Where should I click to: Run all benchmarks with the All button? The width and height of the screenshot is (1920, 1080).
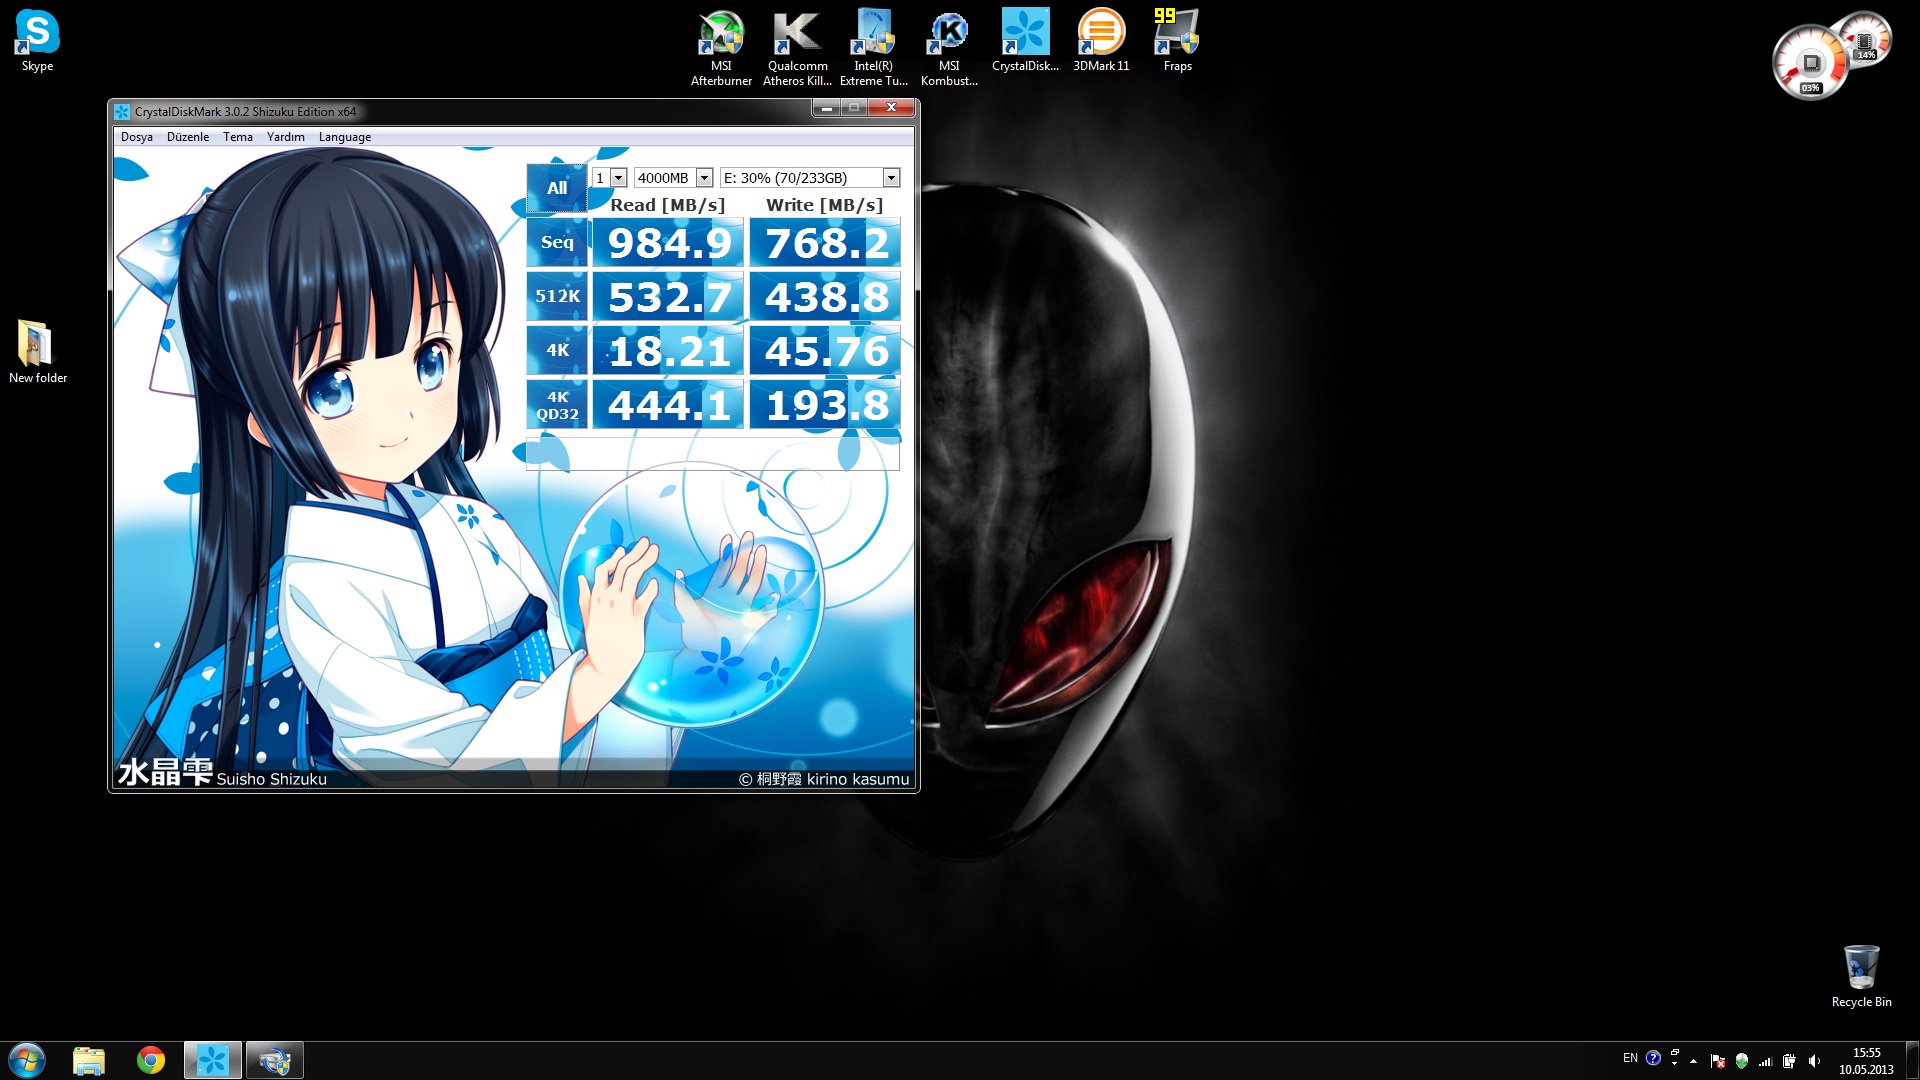[557, 188]
